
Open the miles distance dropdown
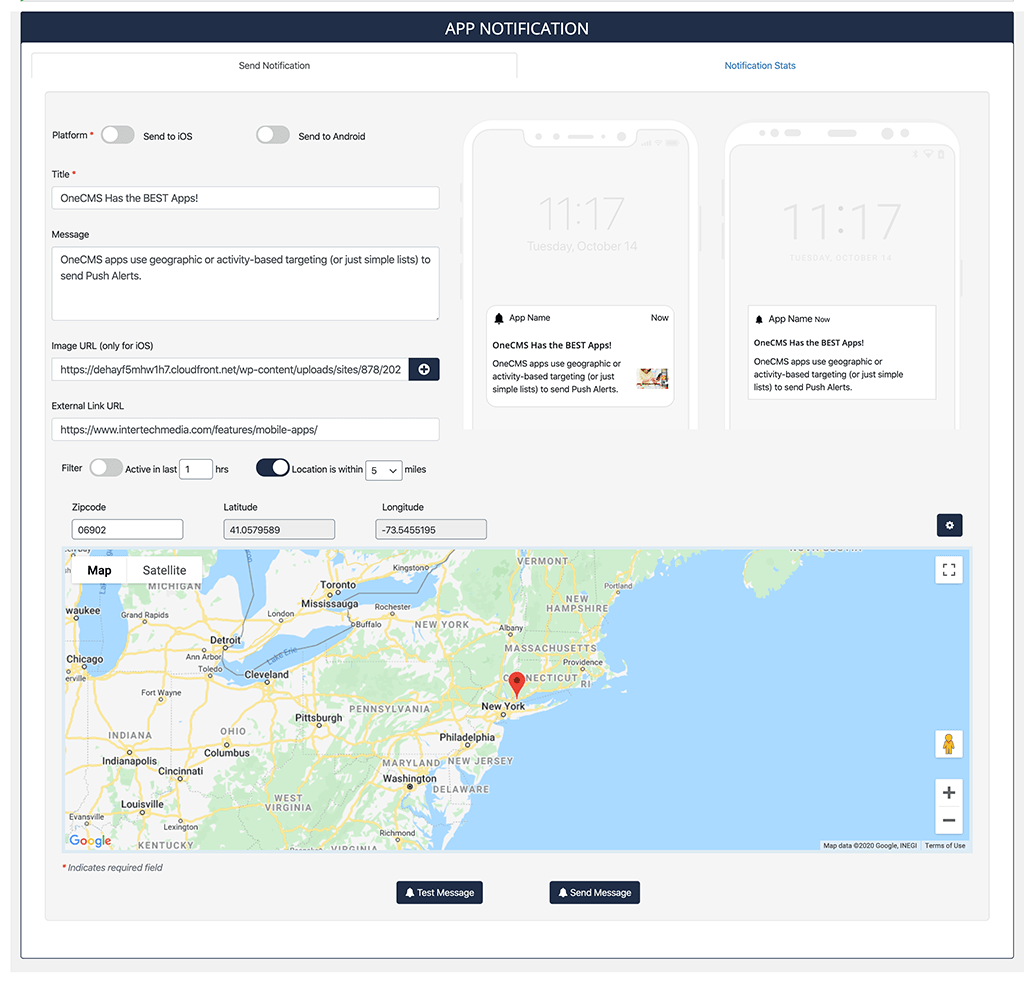pyautogui.click(x=383, y=470)
